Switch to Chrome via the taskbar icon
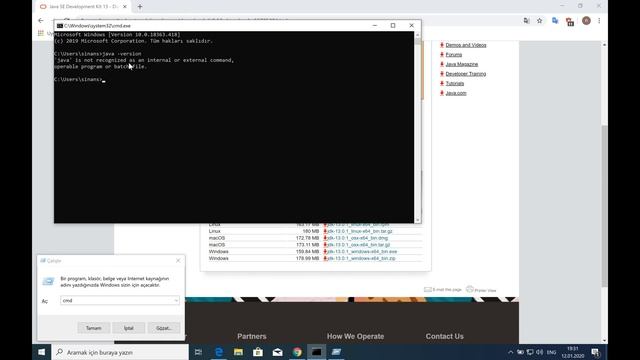This screenshot has width=640, height=360. [297, 352]
